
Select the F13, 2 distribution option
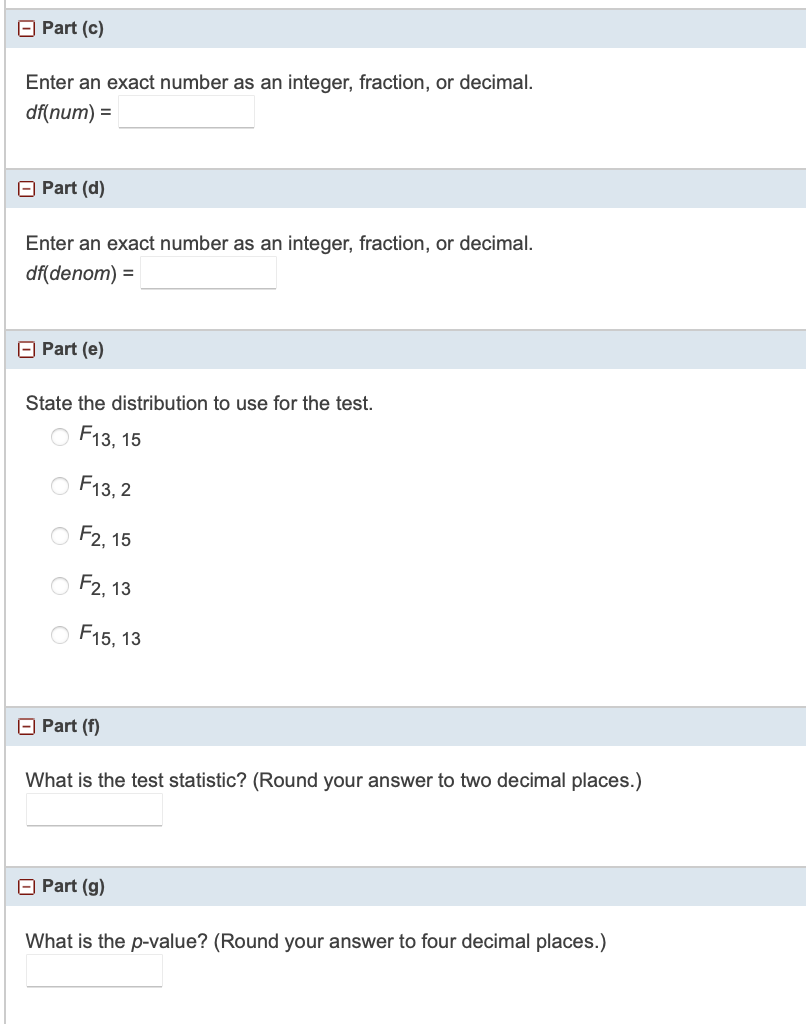pos(60,486)
